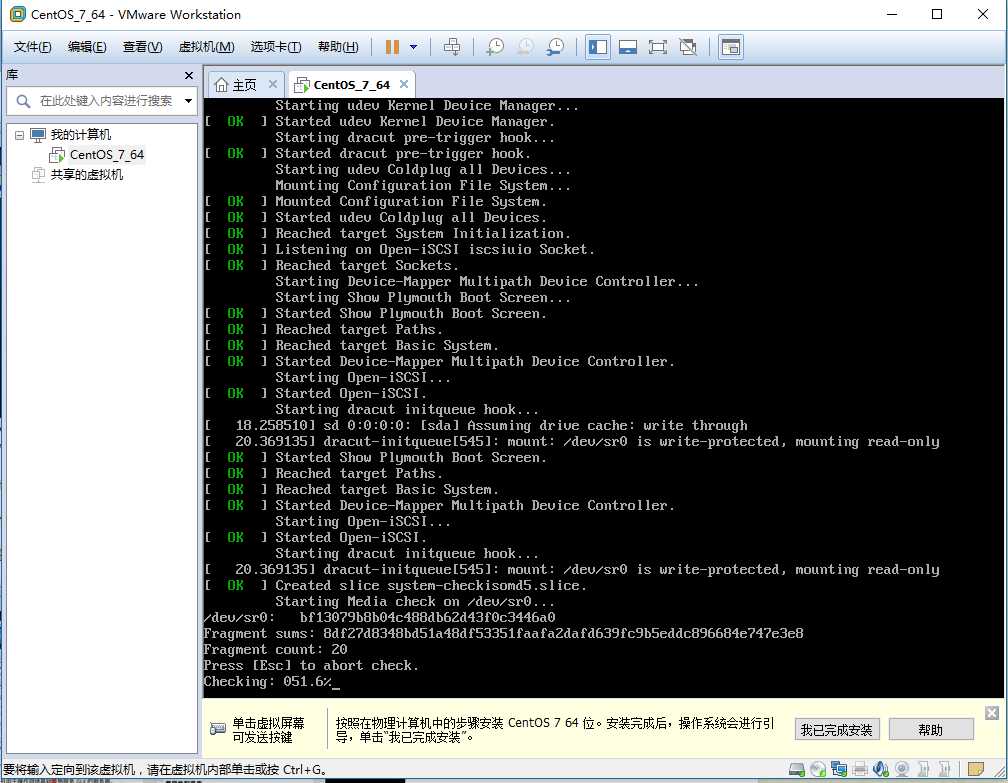Image resolution: width=1008 pixels, height=783 pixels.
Task: Take a snapshot of the virtual machine
Action: [x=495, y=47]
